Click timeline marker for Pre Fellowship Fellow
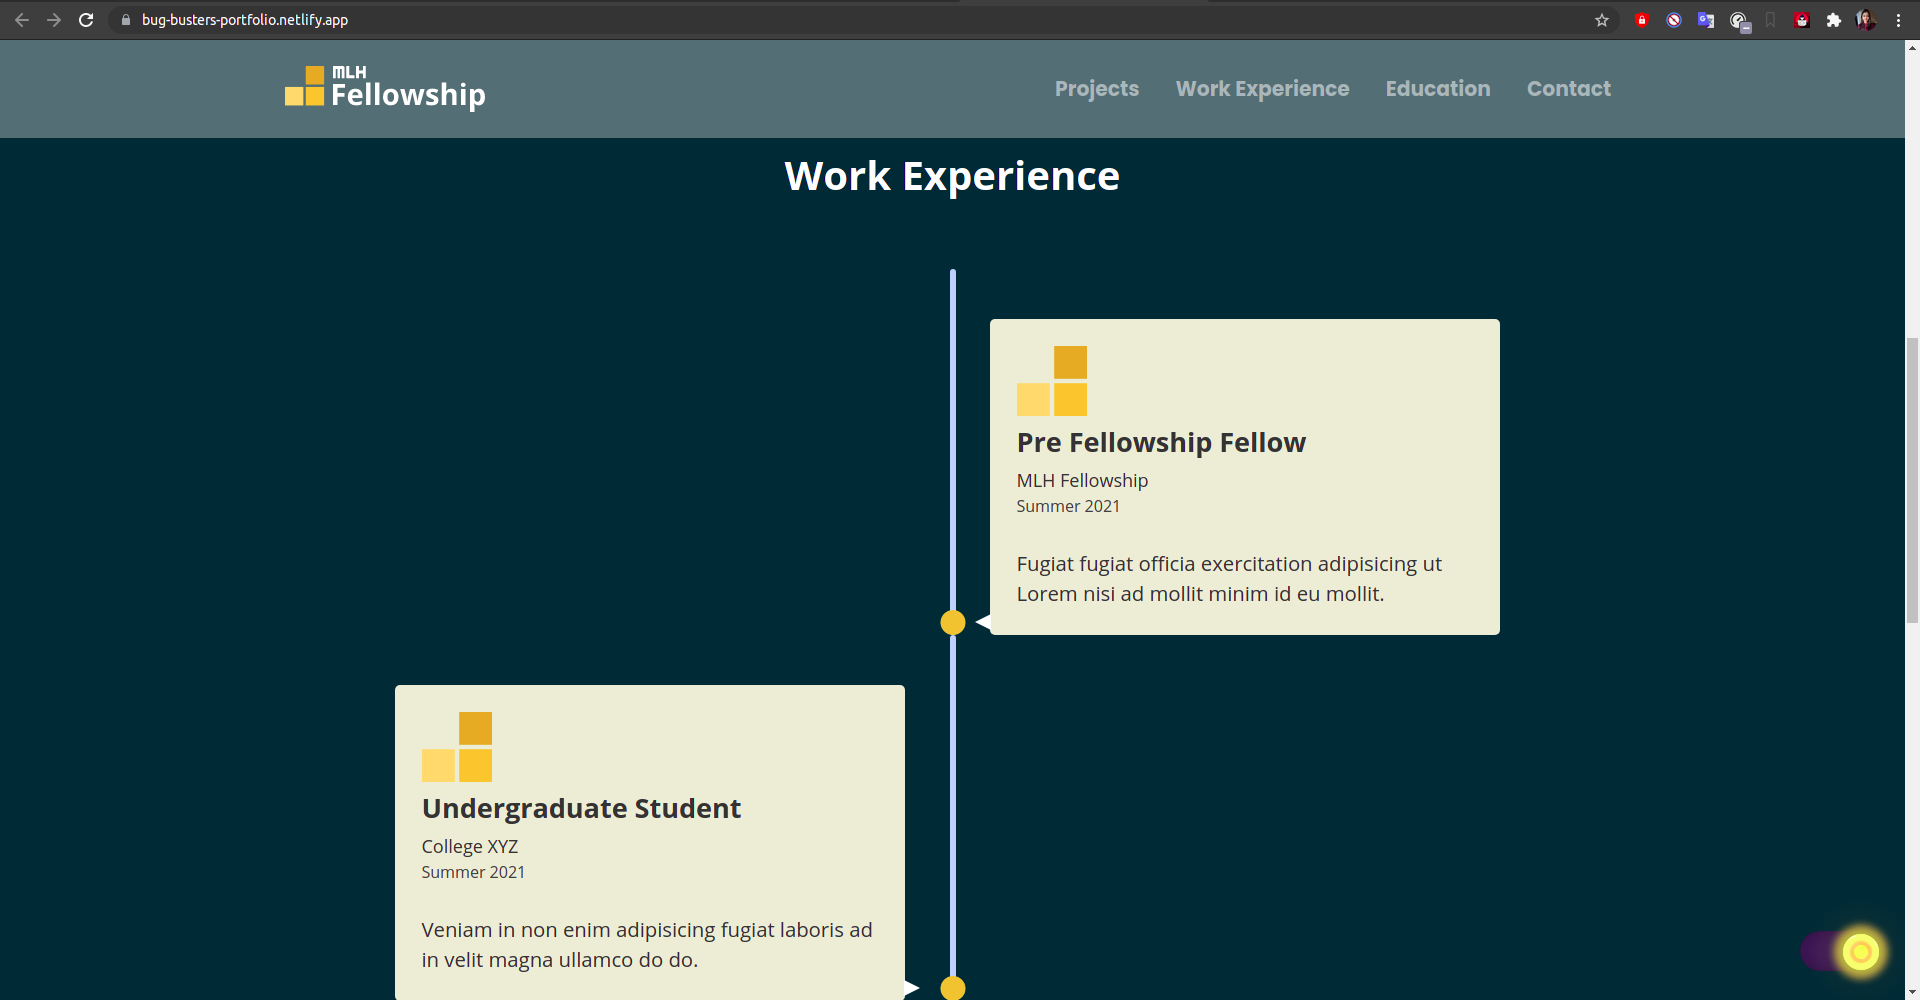Viewport: 1920px width, 1000px height. (x=953, y=623)
